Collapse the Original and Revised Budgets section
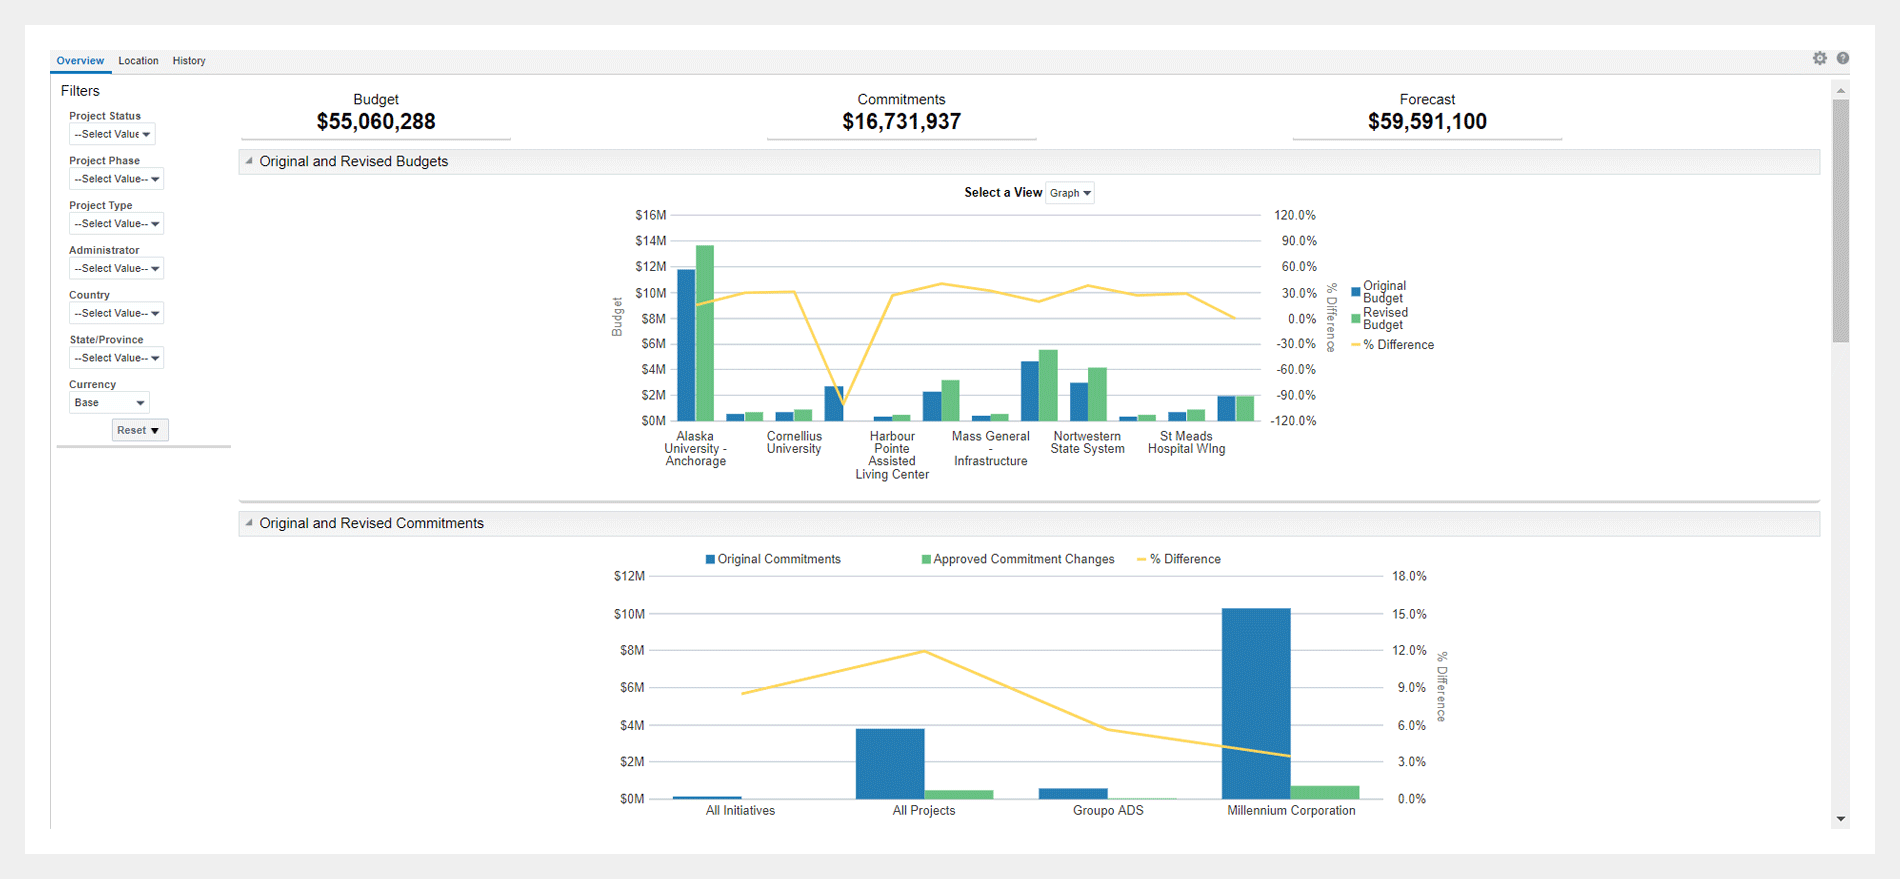 249,161
